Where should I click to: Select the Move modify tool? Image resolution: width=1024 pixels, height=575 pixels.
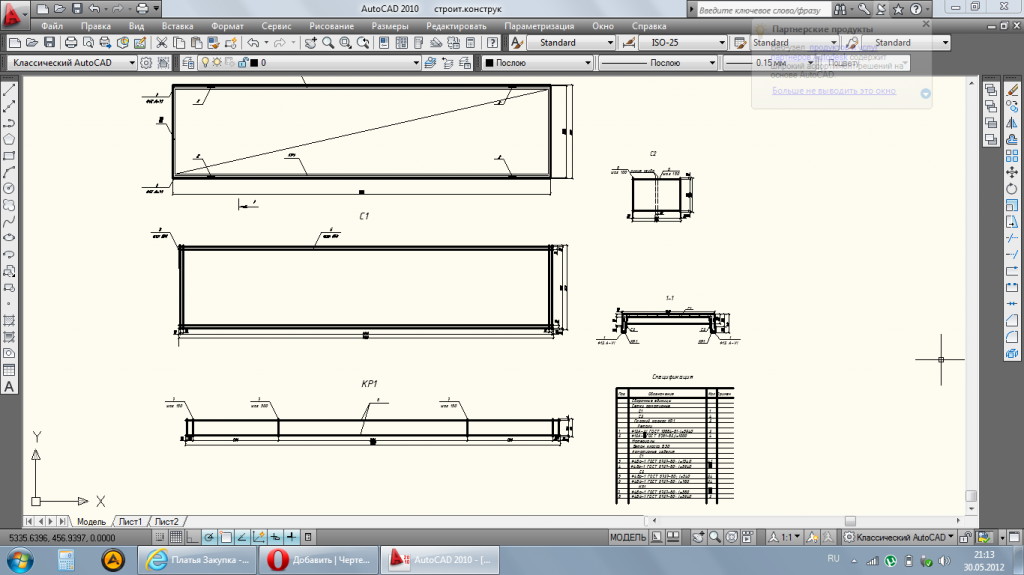pos(1012,172)
